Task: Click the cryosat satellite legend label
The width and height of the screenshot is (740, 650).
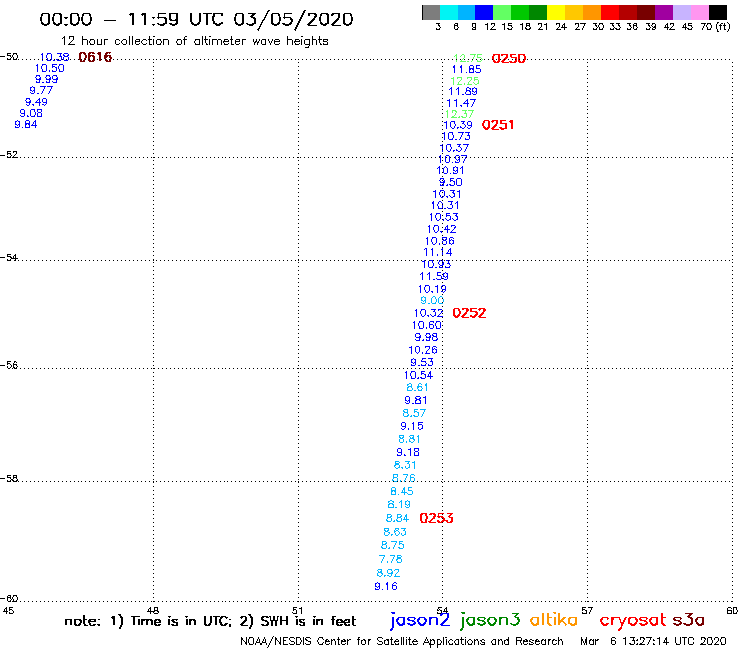Action: click(633, 621)
